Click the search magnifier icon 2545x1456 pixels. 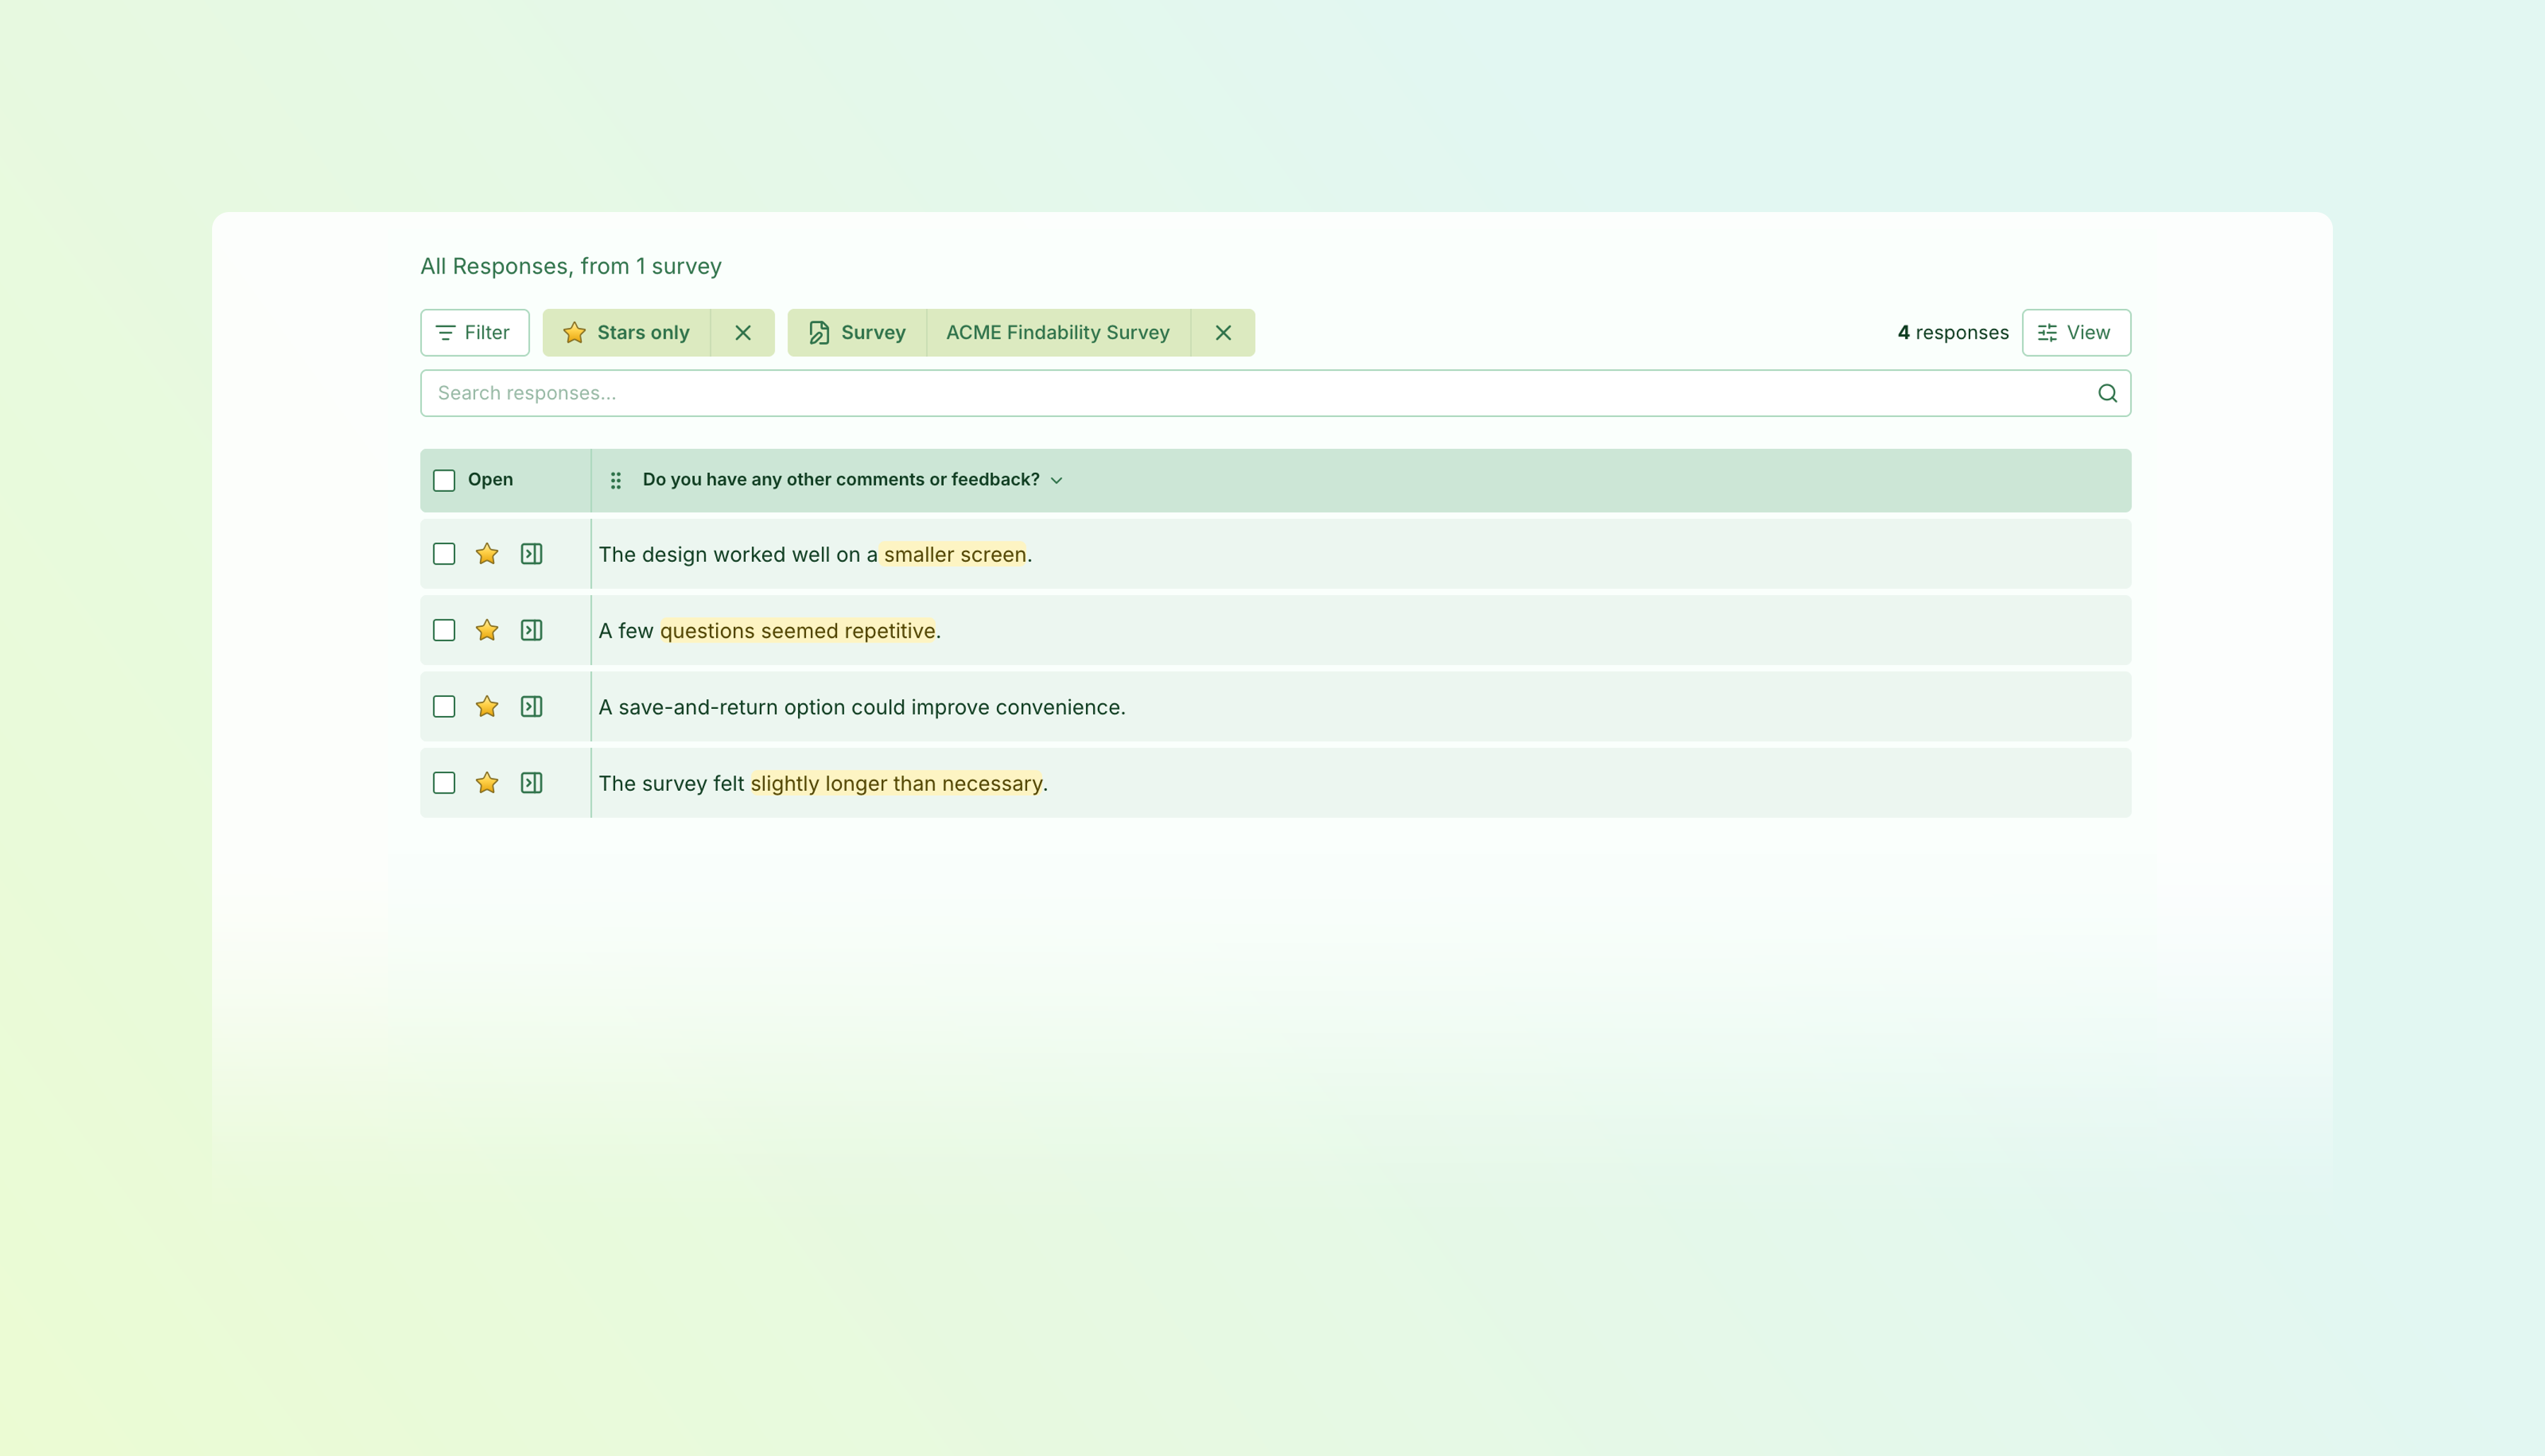point(2107,393)
